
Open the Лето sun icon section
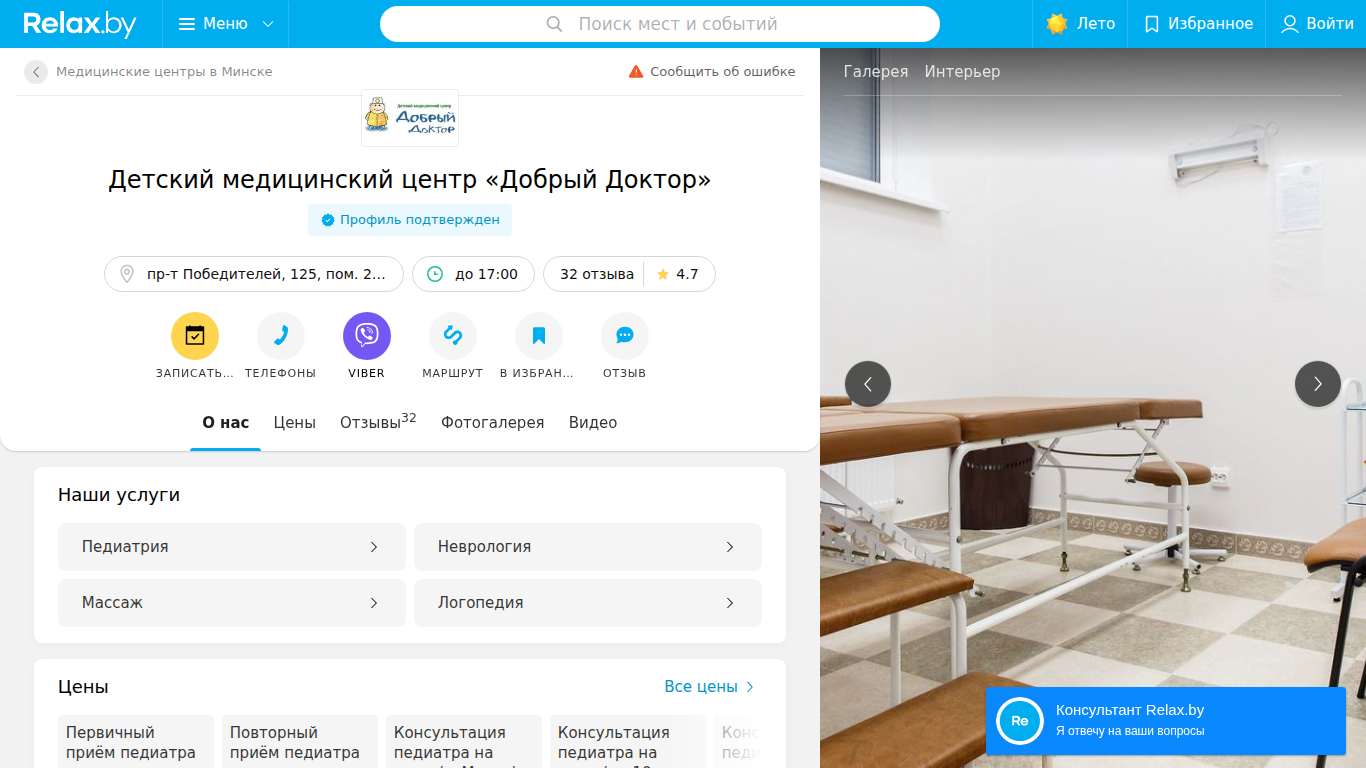pyautogui.click(x=1057, y=24)
